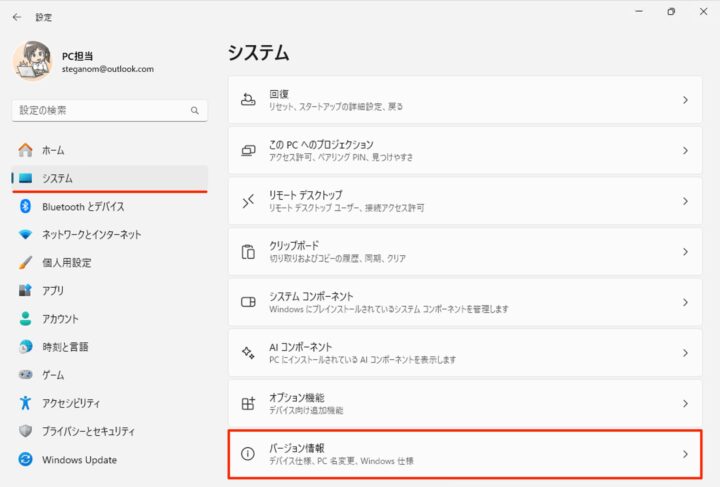Expand AI コンポーネント chevron

pyautogui.click(x=685, y=353)
